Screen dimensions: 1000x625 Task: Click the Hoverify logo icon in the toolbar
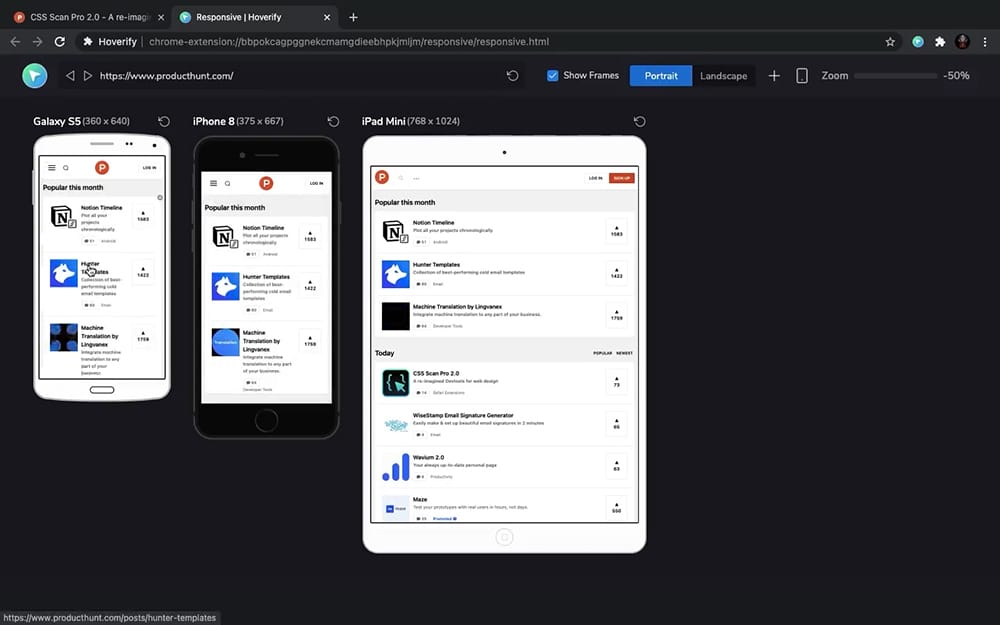34,76
